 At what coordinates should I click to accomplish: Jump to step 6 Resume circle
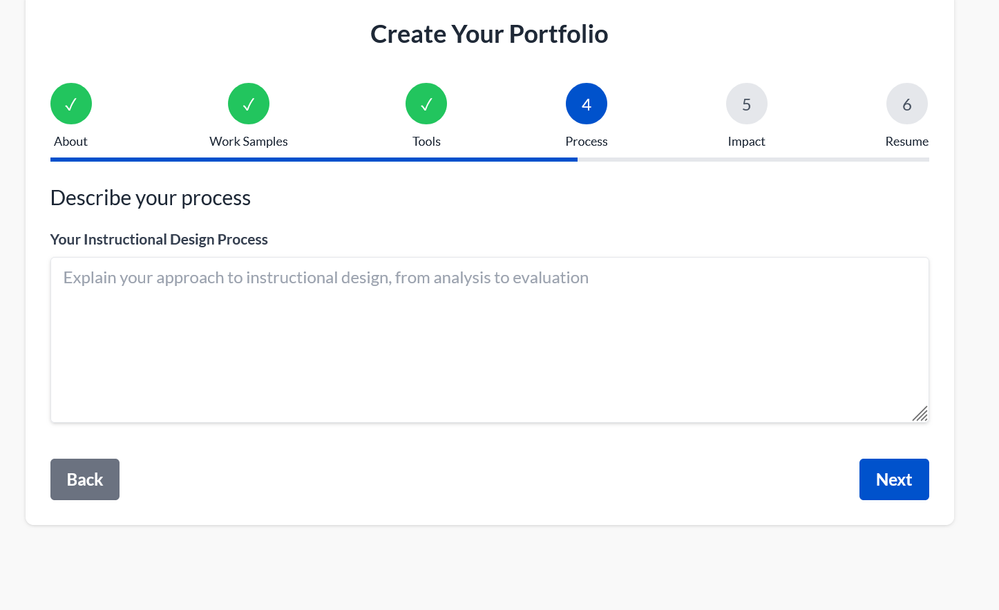tap(906, 104)
